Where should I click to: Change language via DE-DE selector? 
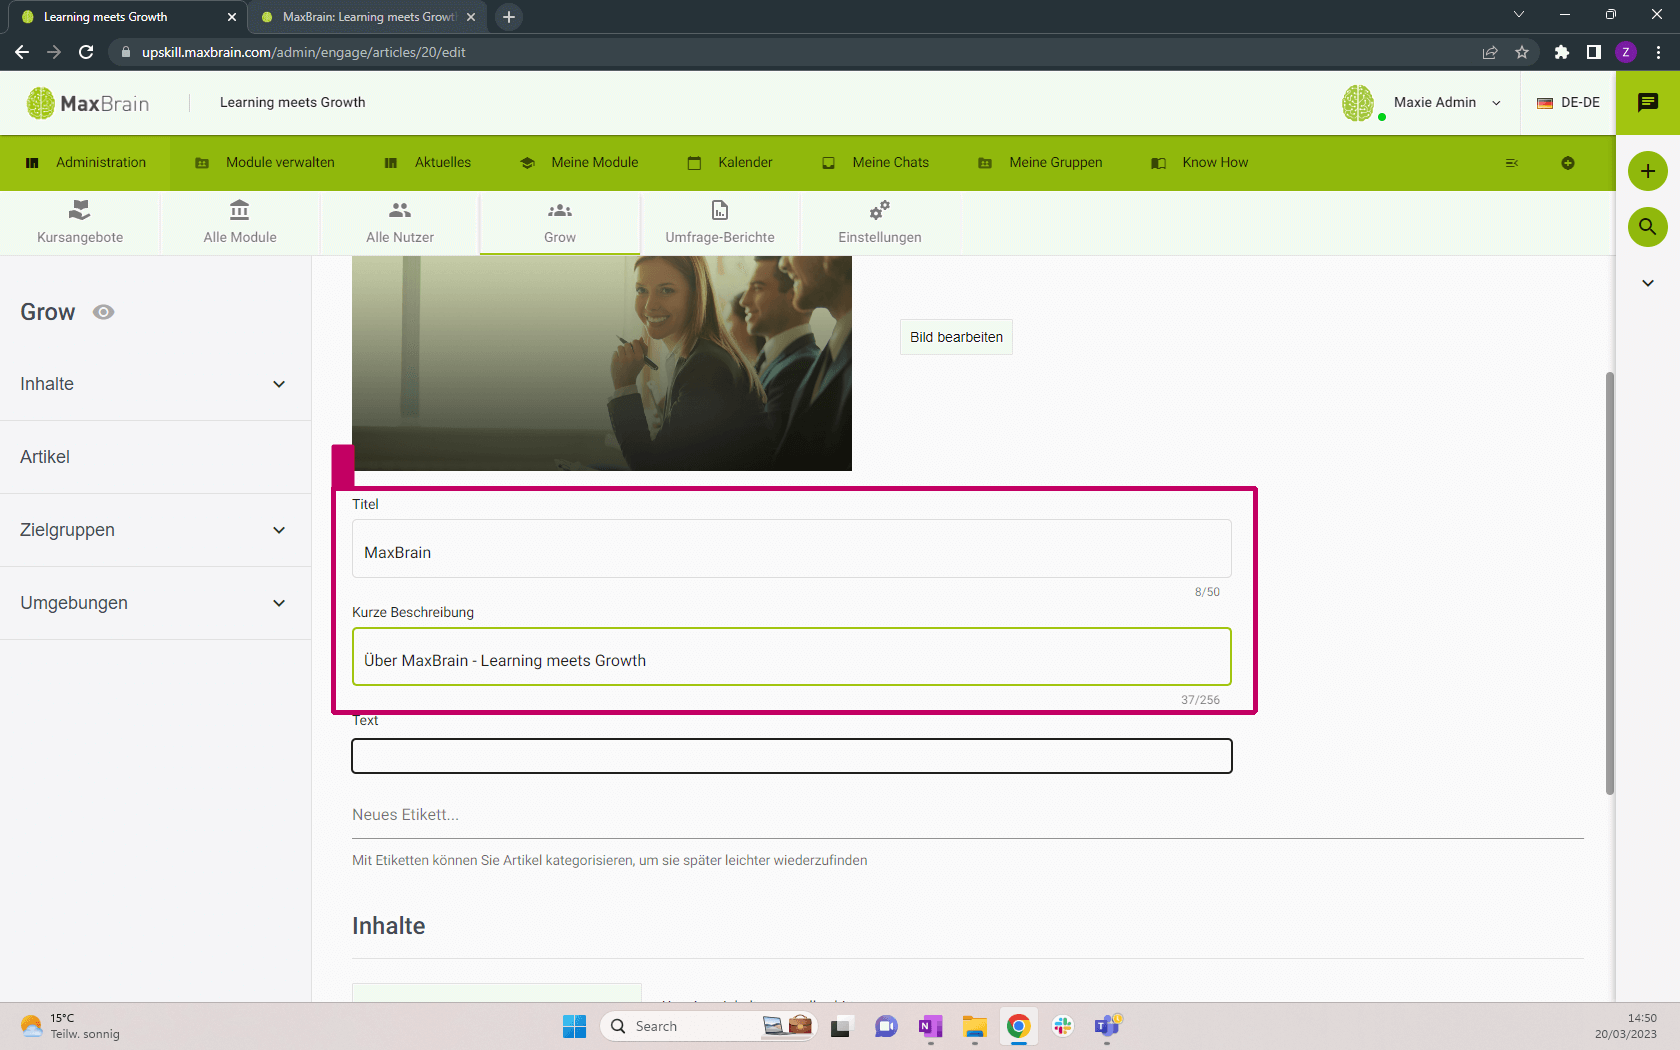(1568, 103)
